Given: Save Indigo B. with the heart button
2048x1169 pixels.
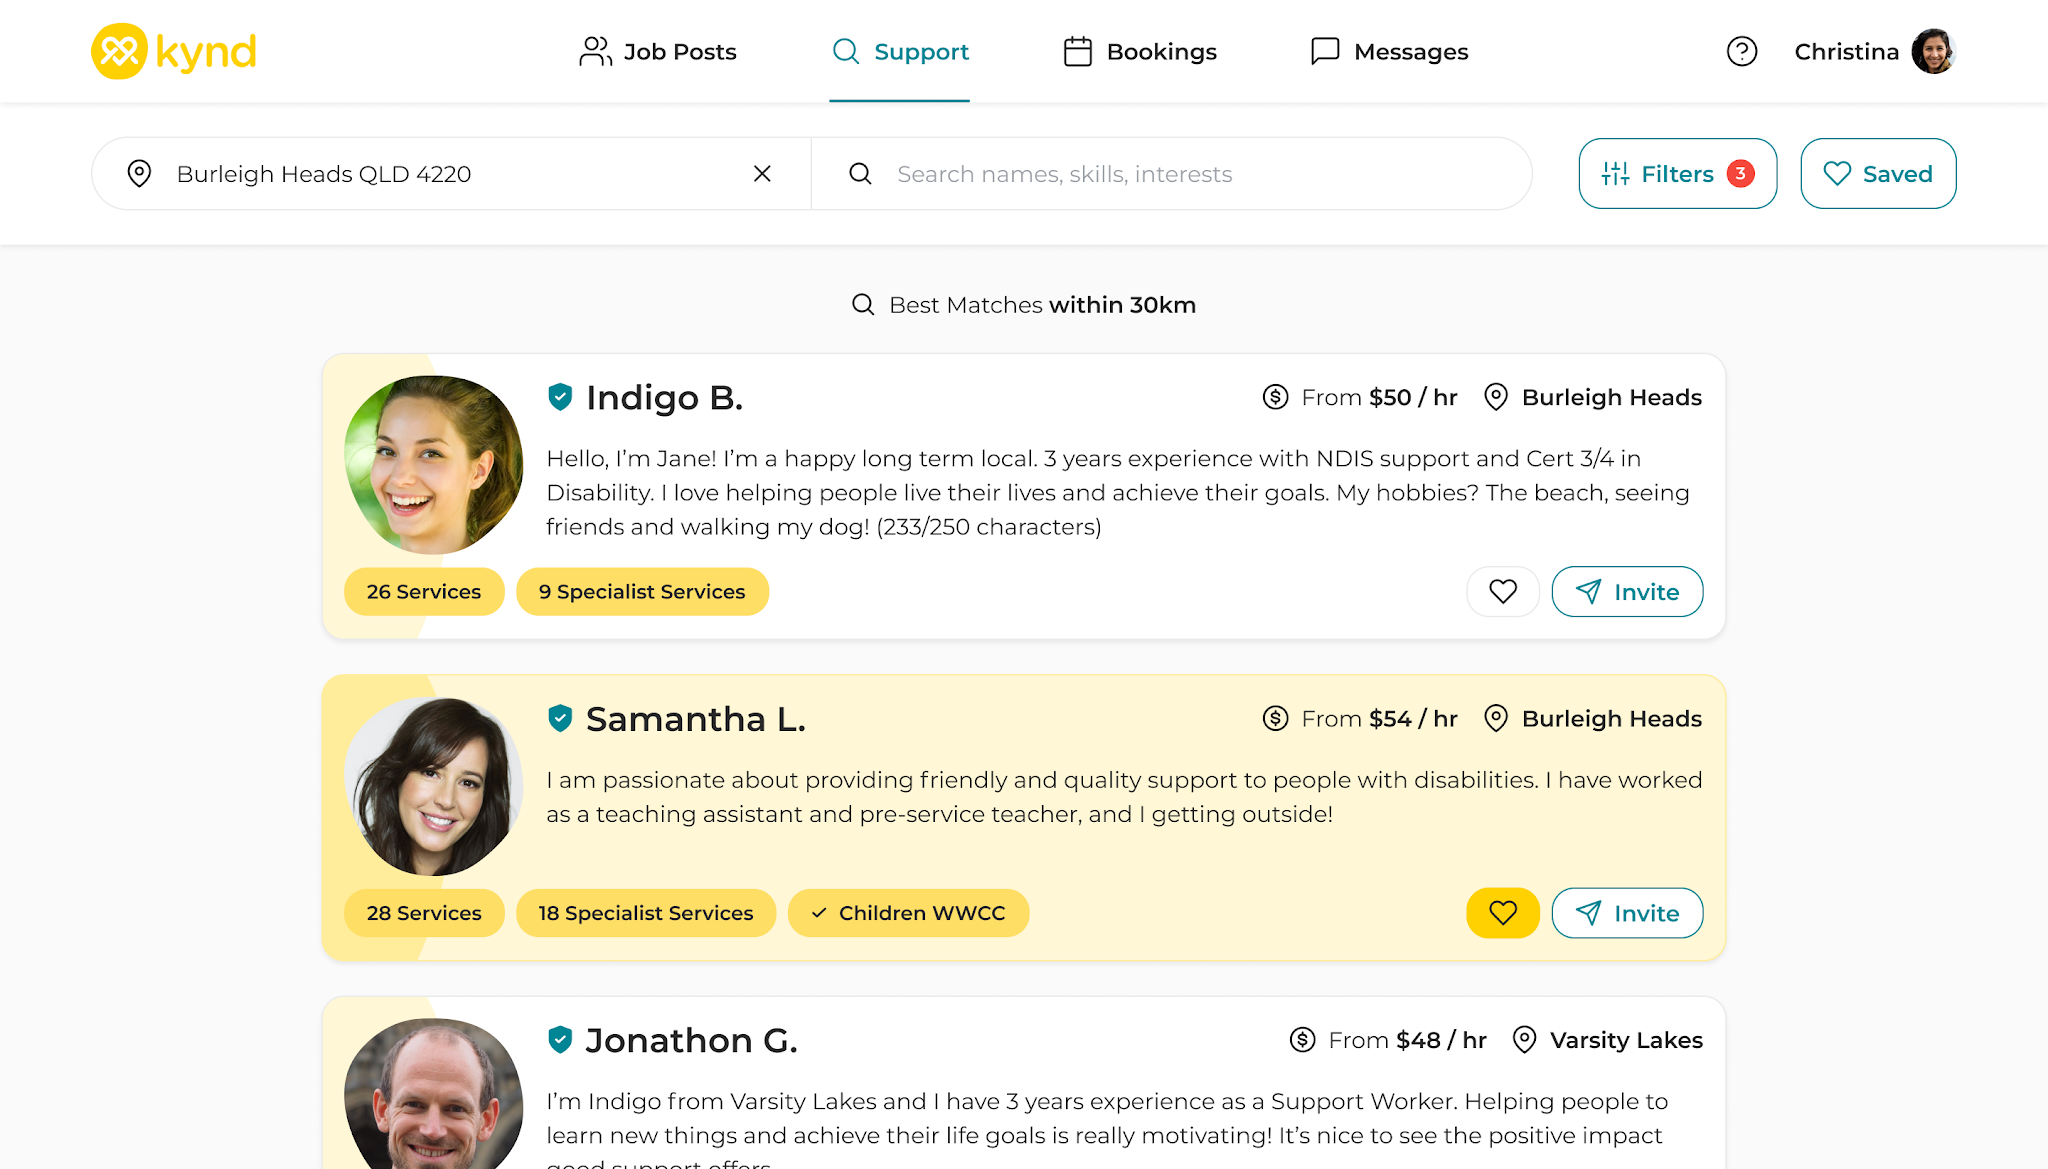Looking at the screenshot, I should click(x=1502, y=592).
